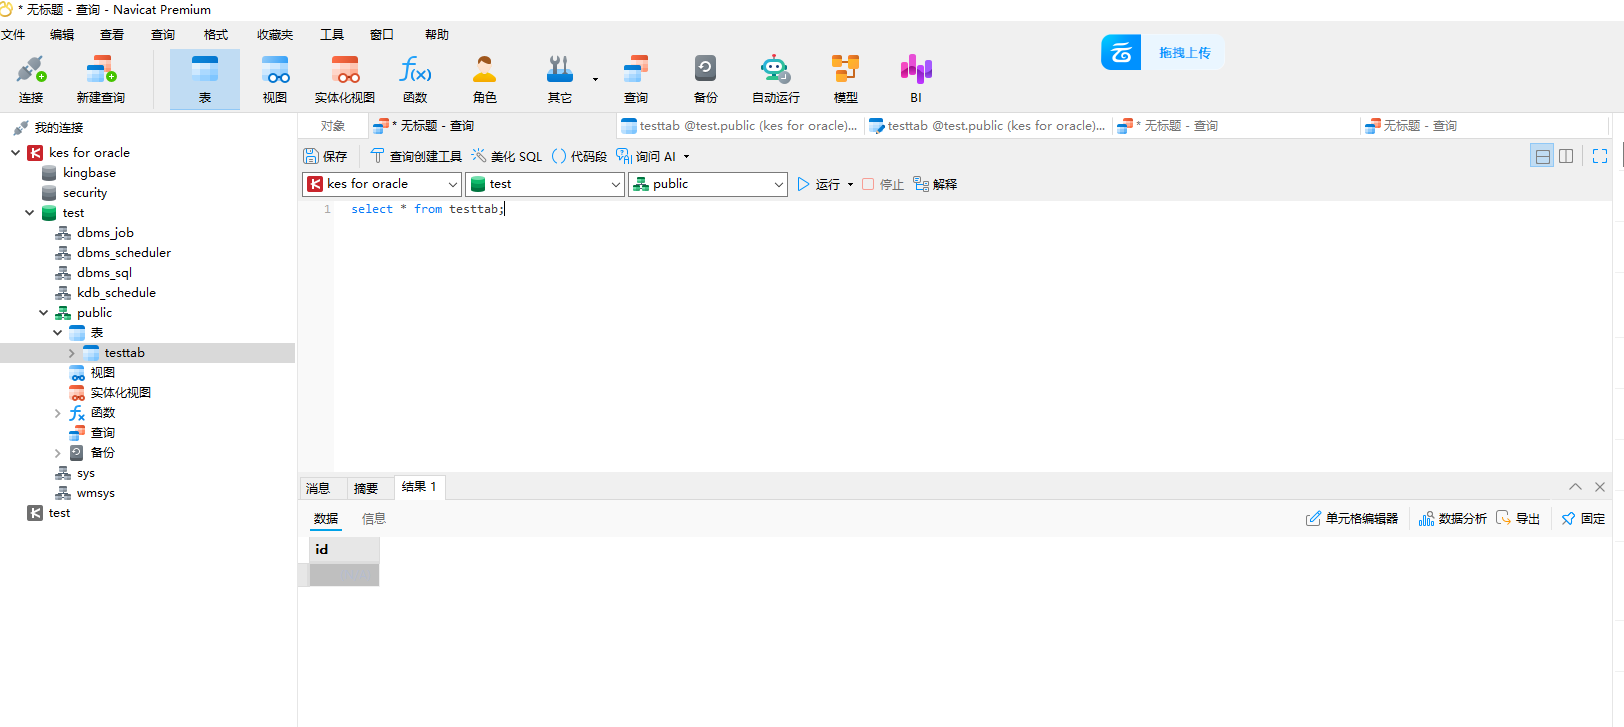
Task: Switch to the 消息 tab
Action: [x=318, y=488]
